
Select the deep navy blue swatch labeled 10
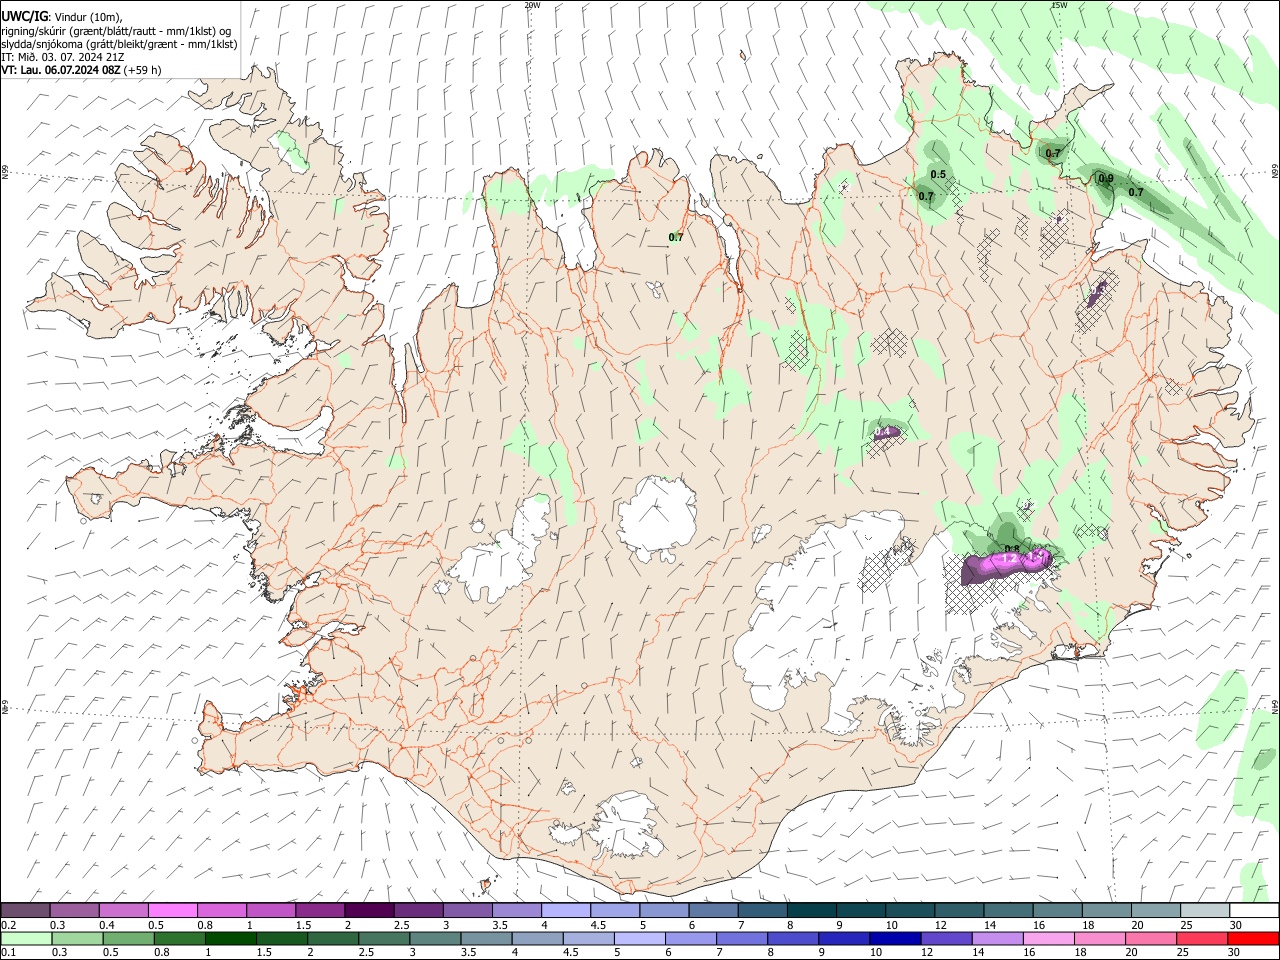click(x=894, y=939)
